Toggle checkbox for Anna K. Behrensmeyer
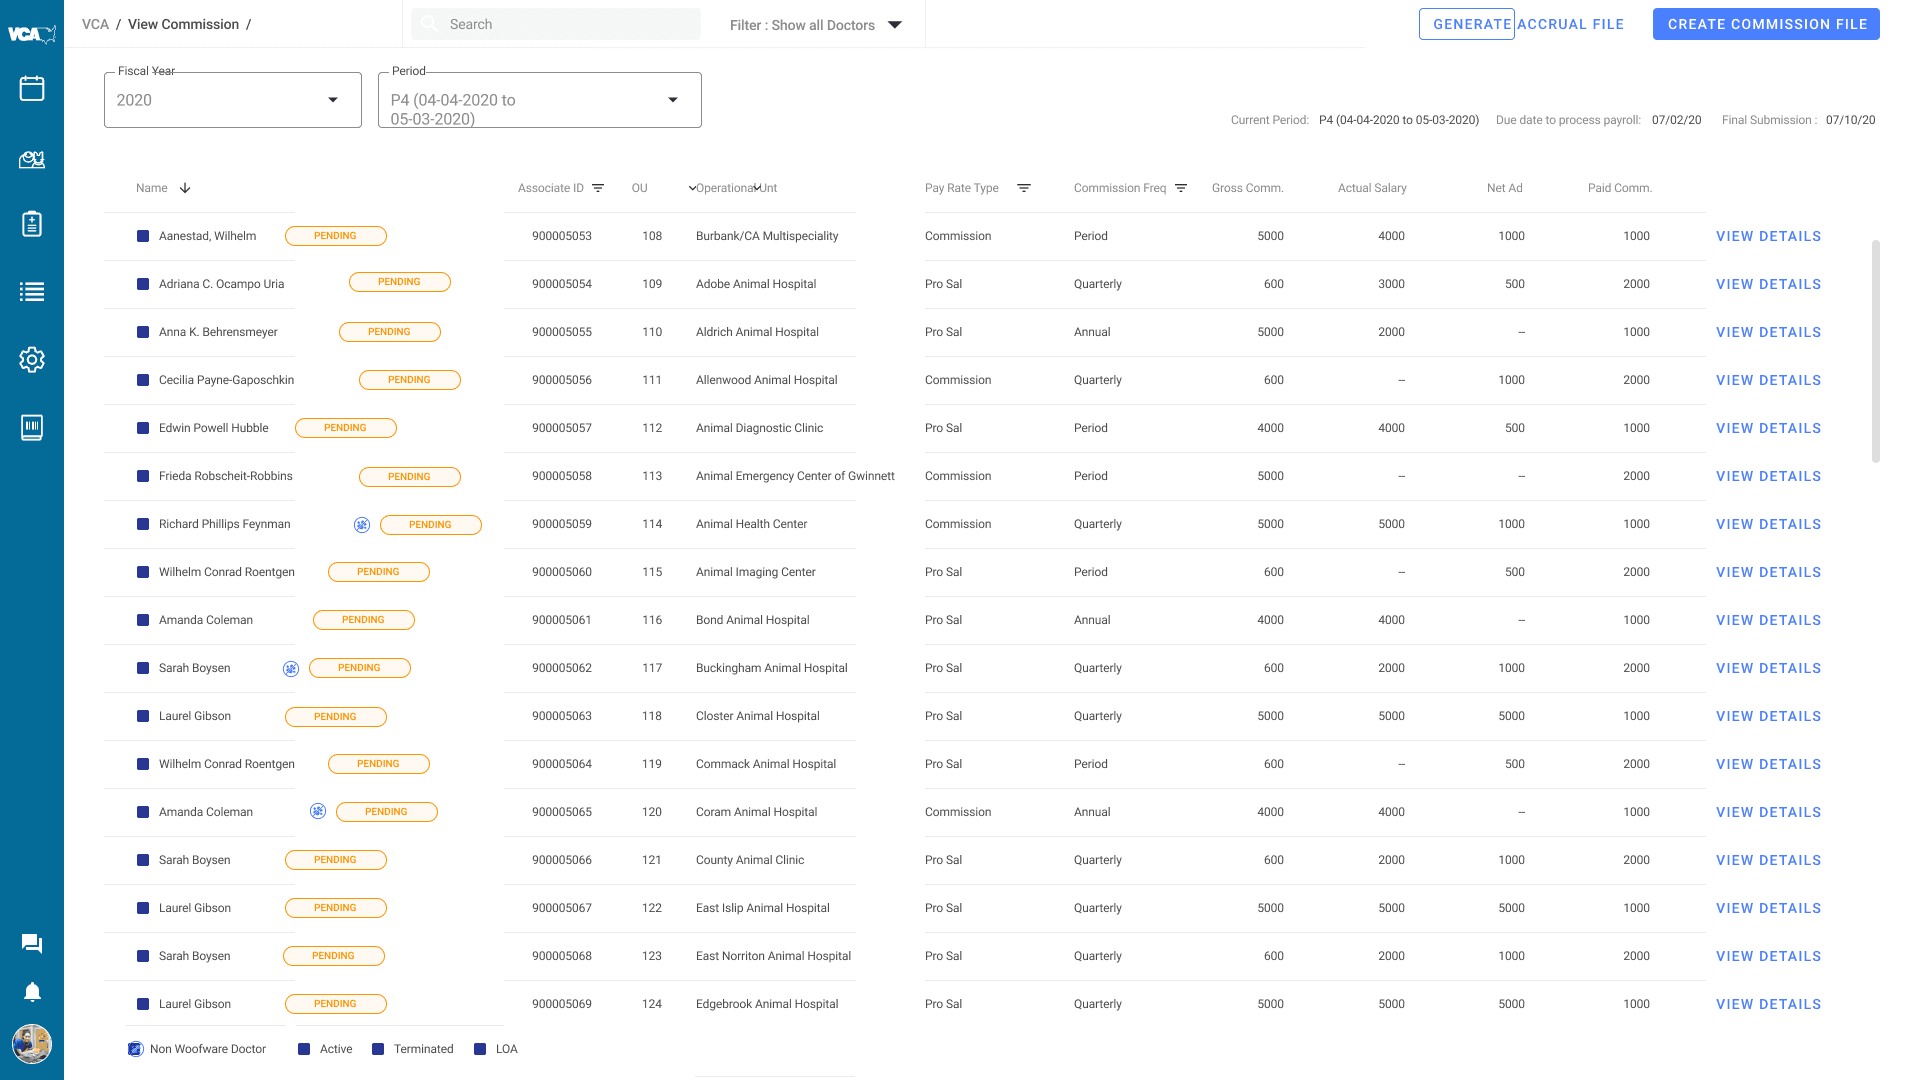 click(x=143, y=332)
